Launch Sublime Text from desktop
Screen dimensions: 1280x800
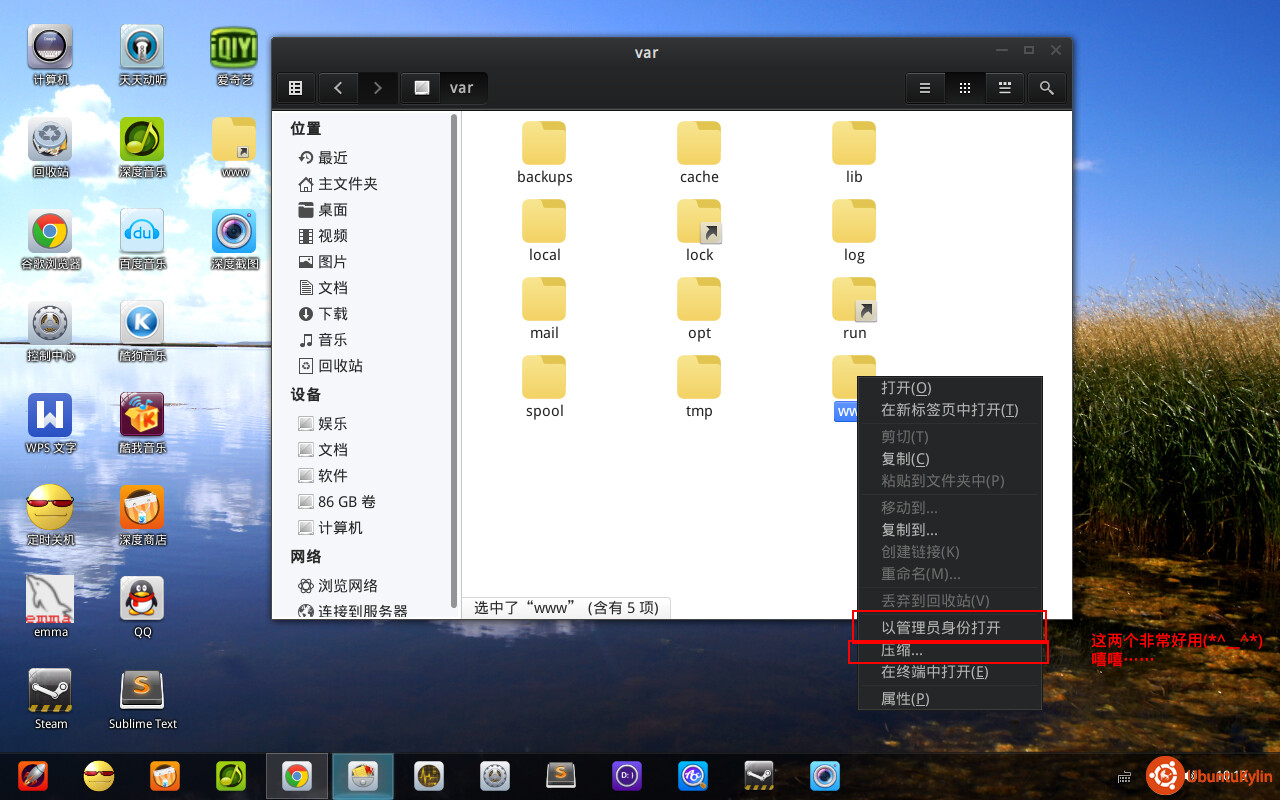[142, 699]
